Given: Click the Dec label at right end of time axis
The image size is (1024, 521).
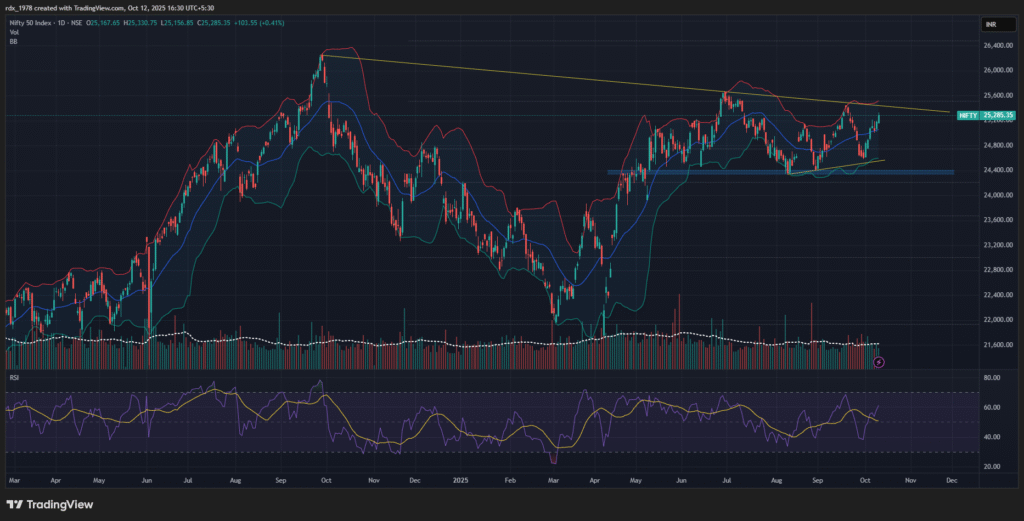Looking at the screenshot, I should pyautogui.click(x=950, y=481).
